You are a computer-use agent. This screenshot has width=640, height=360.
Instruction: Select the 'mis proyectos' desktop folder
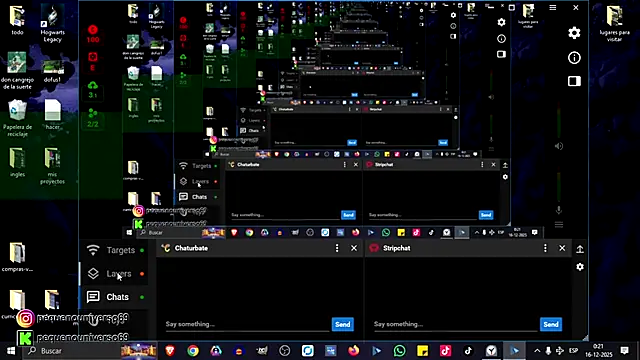(x=52, y=166)
